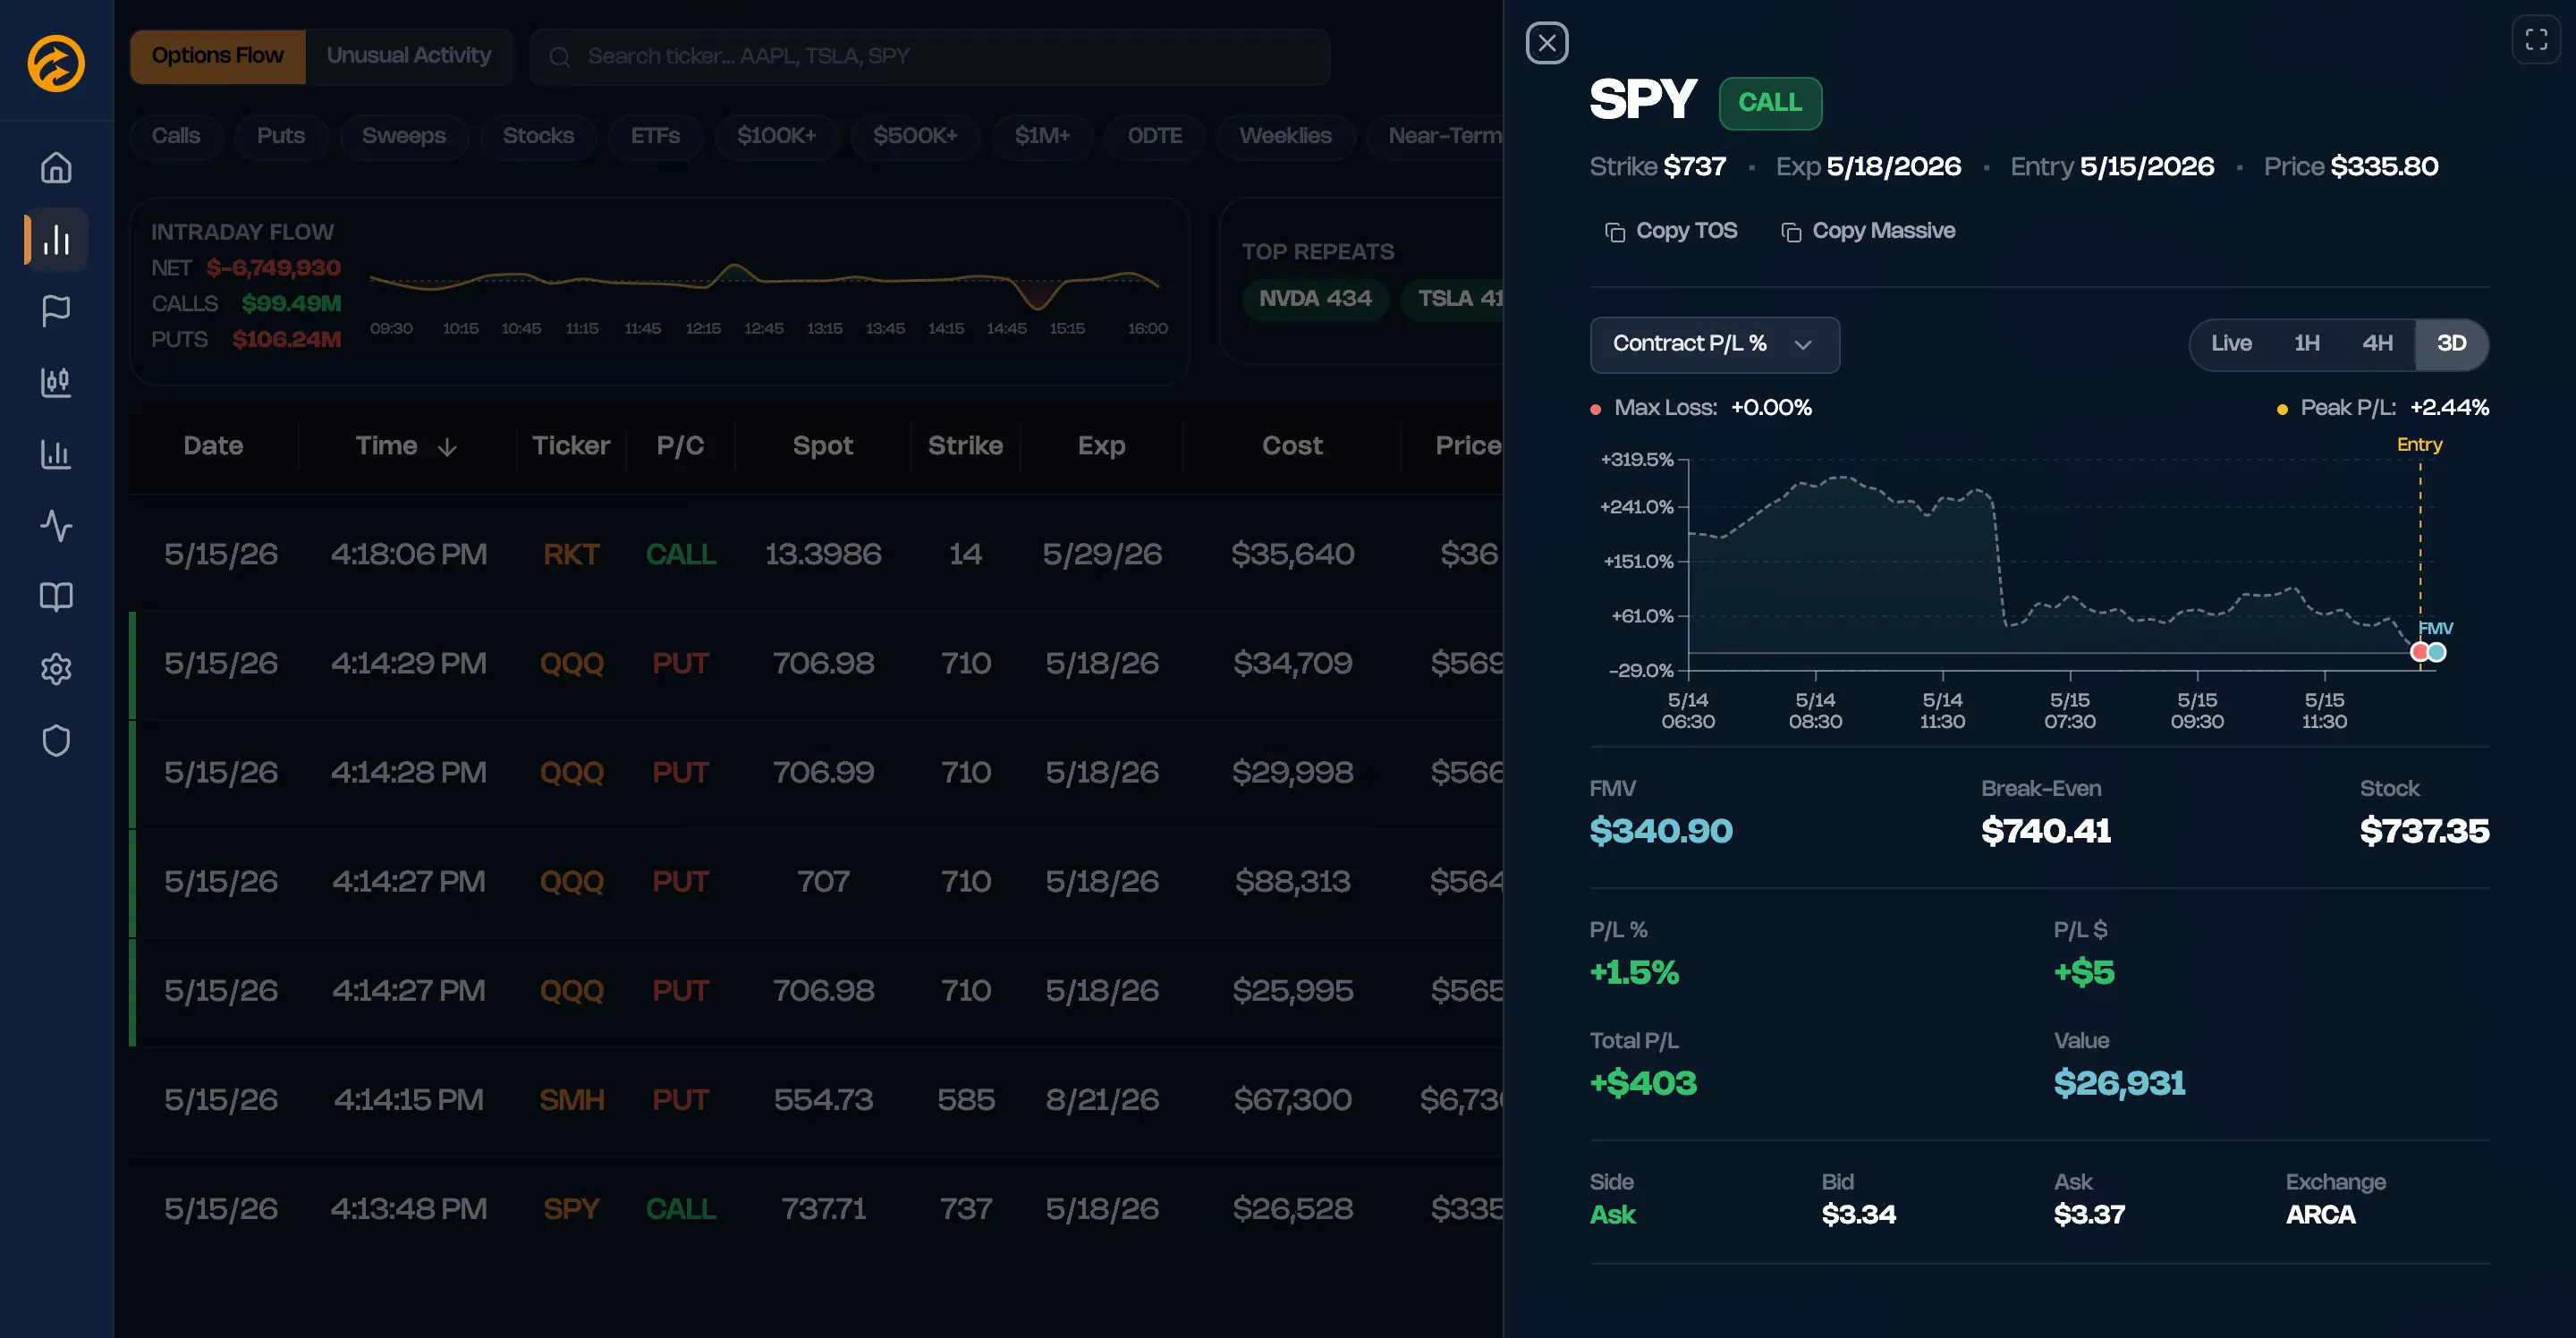
Task: Click the P/C column header
Action: [x=680, y=446]
